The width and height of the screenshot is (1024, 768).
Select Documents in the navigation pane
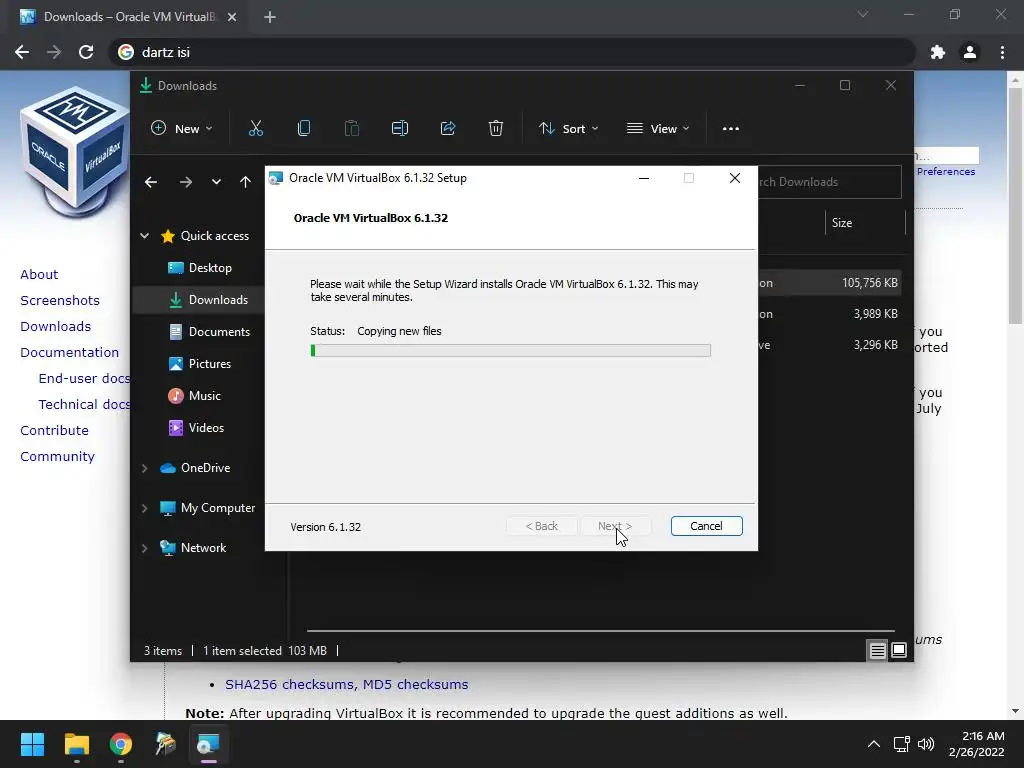click(x=209, y=332)
